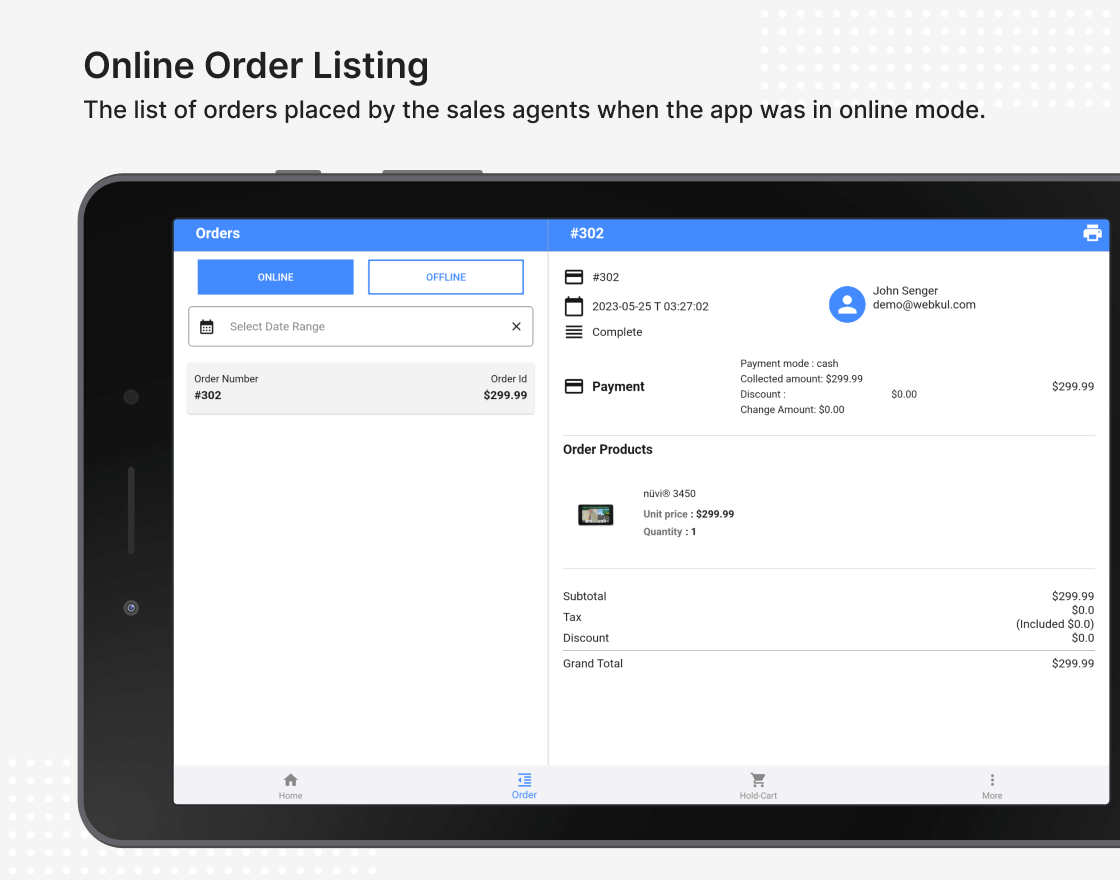Click 'Collected amount: $299.99' text

[801, 379]
